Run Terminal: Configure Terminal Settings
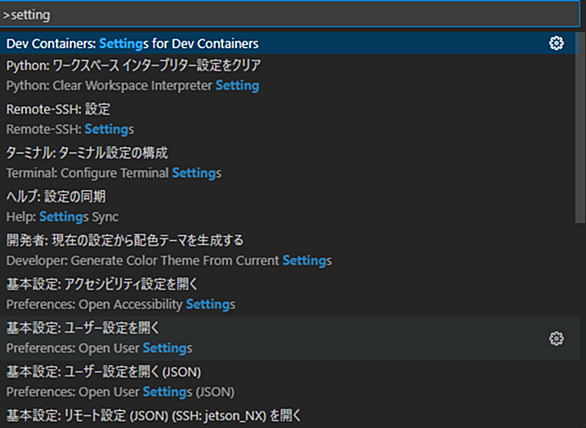The width and height of the screenshot is (586, 428). [x=290, y=163]
